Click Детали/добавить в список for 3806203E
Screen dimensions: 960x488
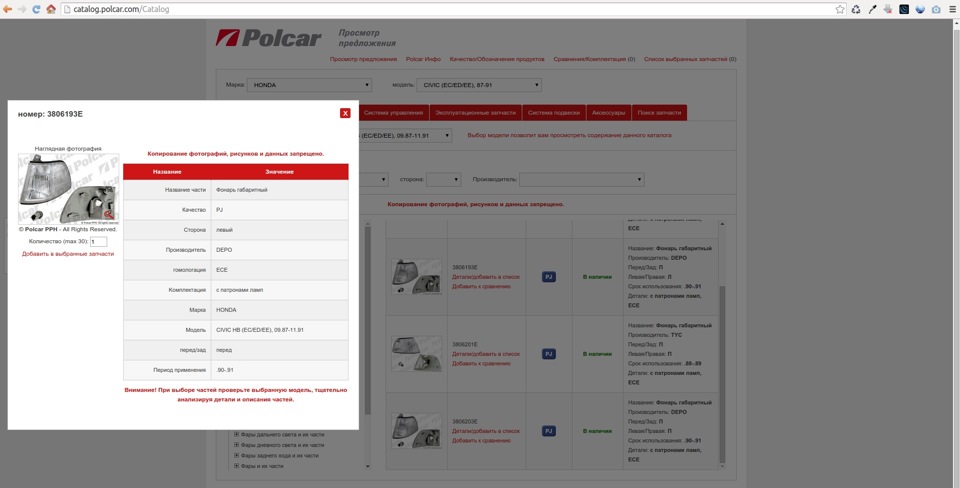tap(486, 431)
